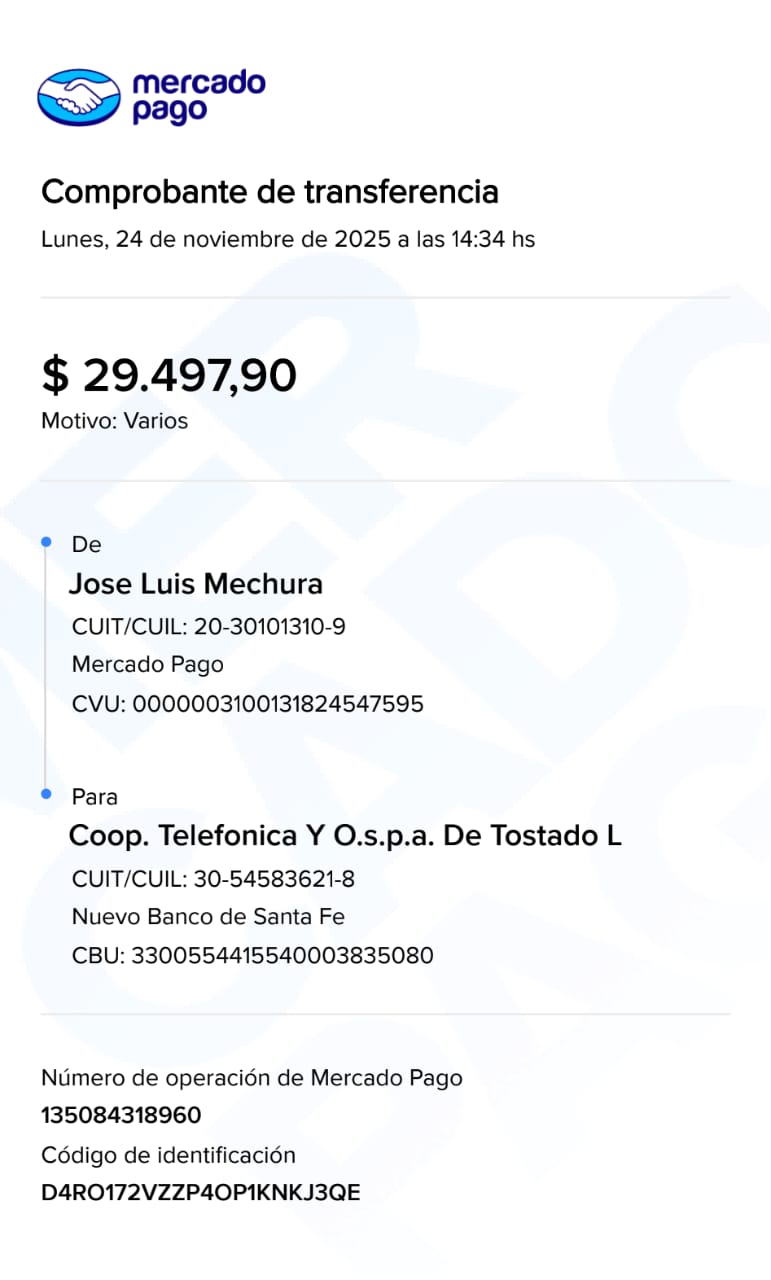Screen dimensions: 771x1280
Task: Click the amount $ 29.497,90
Action: click(168, 375)
